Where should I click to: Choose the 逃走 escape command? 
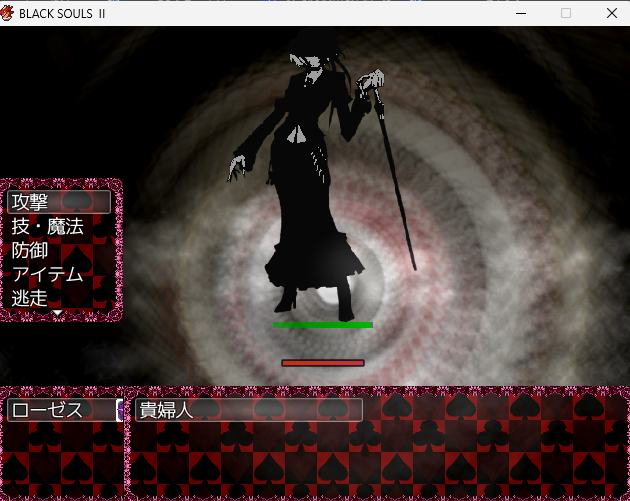(30, 299)
